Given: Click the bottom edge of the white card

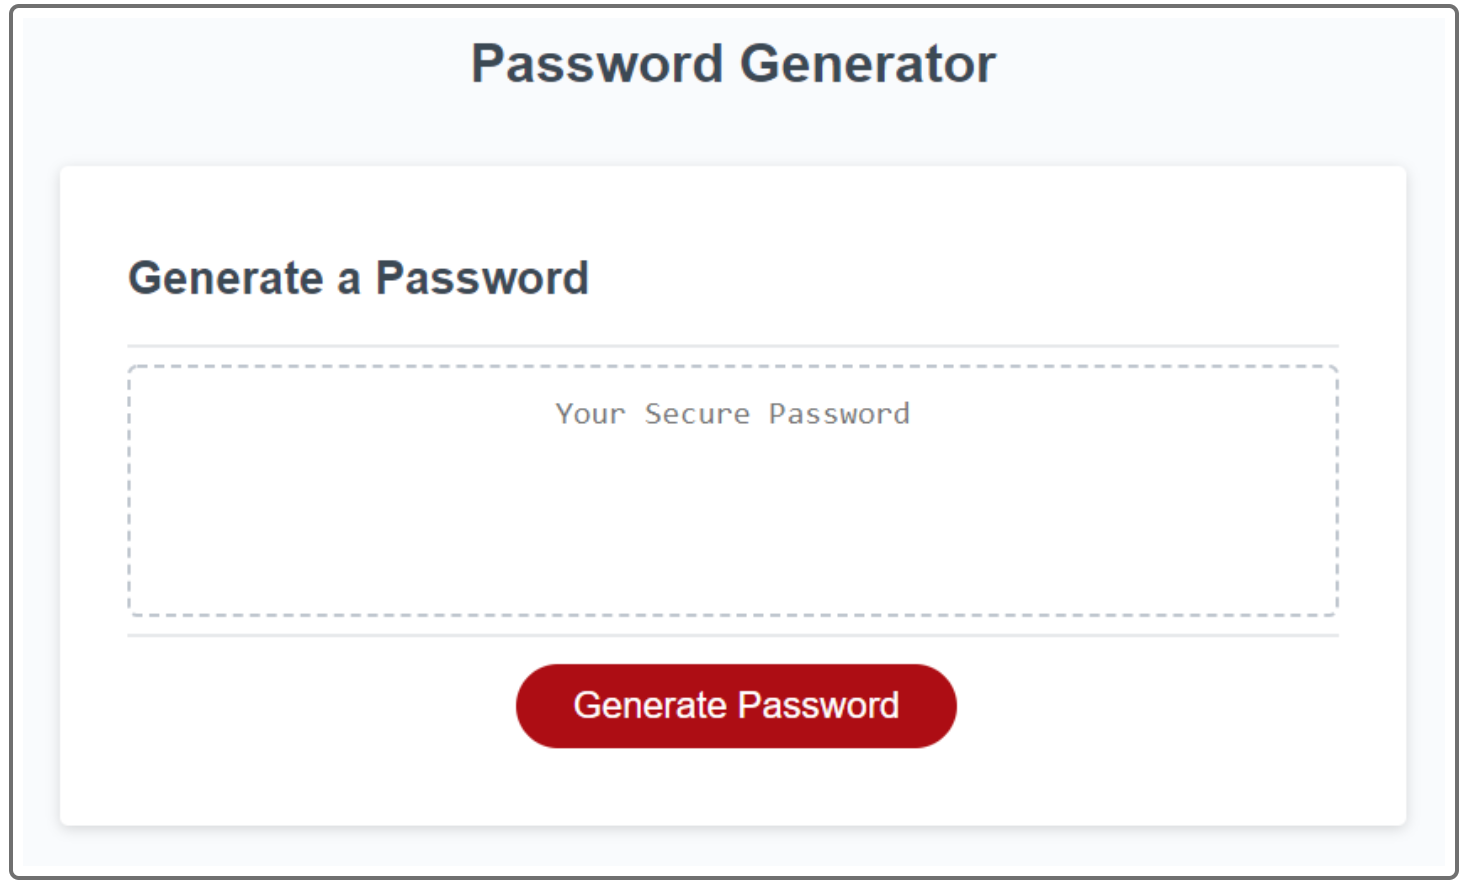Looking at the screenshot, I should 733,822.
